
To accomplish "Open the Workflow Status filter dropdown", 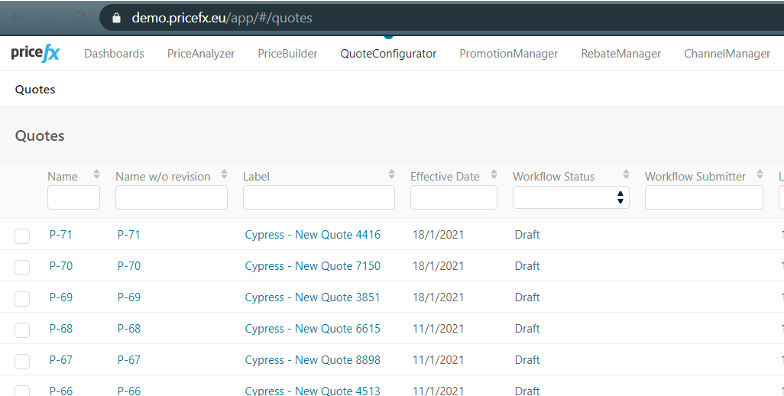I will (571, 198).
